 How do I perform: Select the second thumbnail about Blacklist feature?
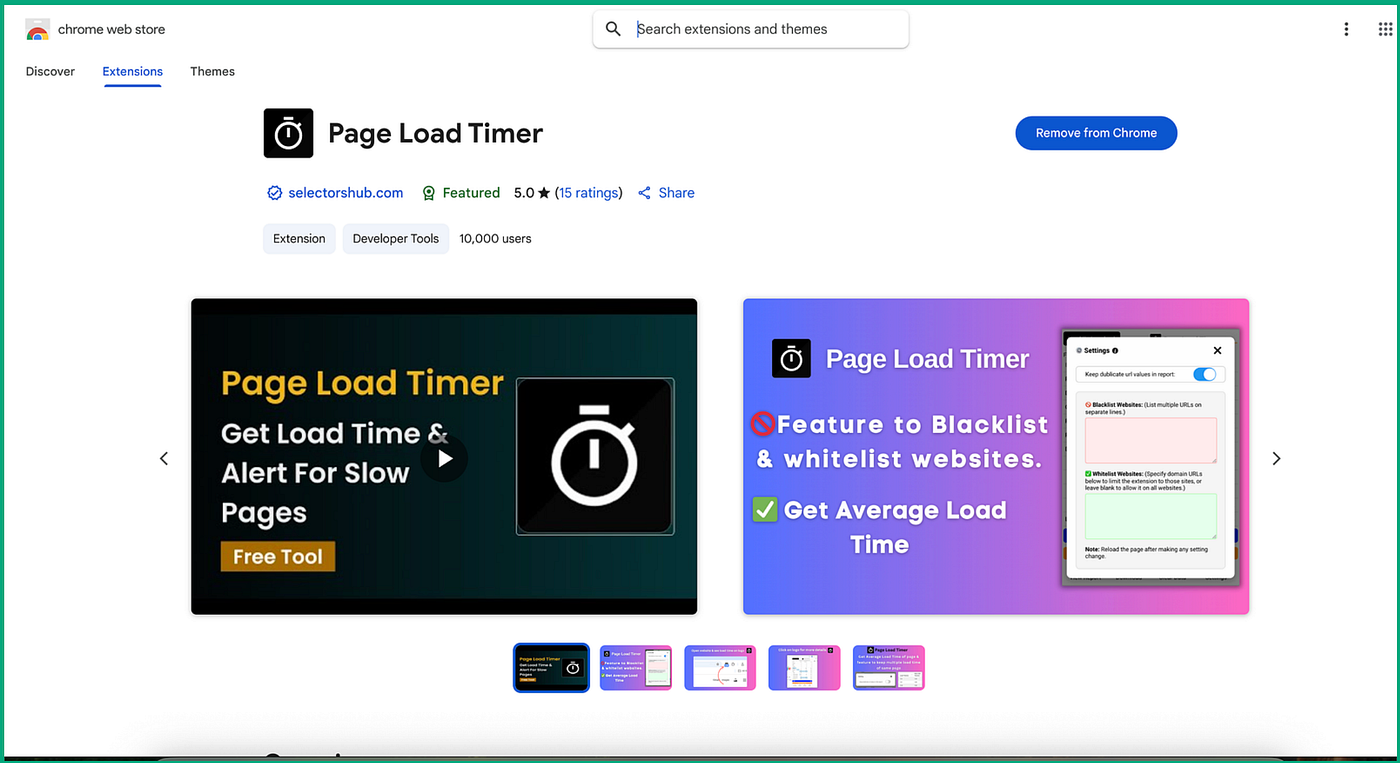coord(636,667)
